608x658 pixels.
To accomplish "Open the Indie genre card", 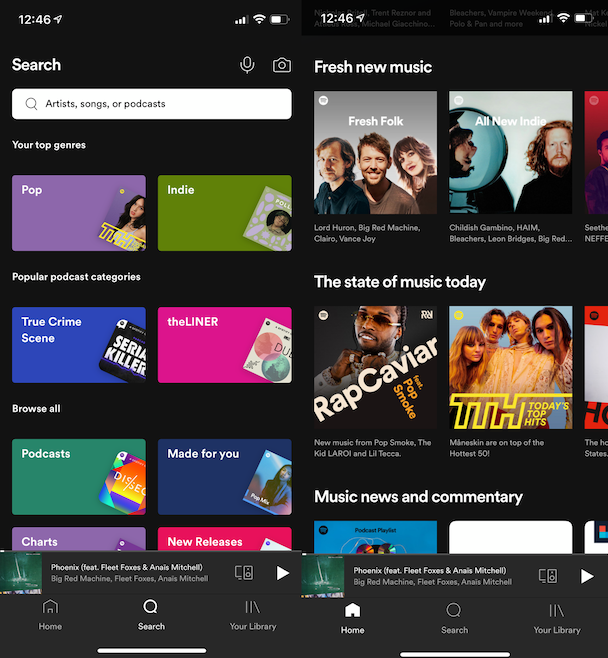I will pyautogui.click(x=224, y=213).
